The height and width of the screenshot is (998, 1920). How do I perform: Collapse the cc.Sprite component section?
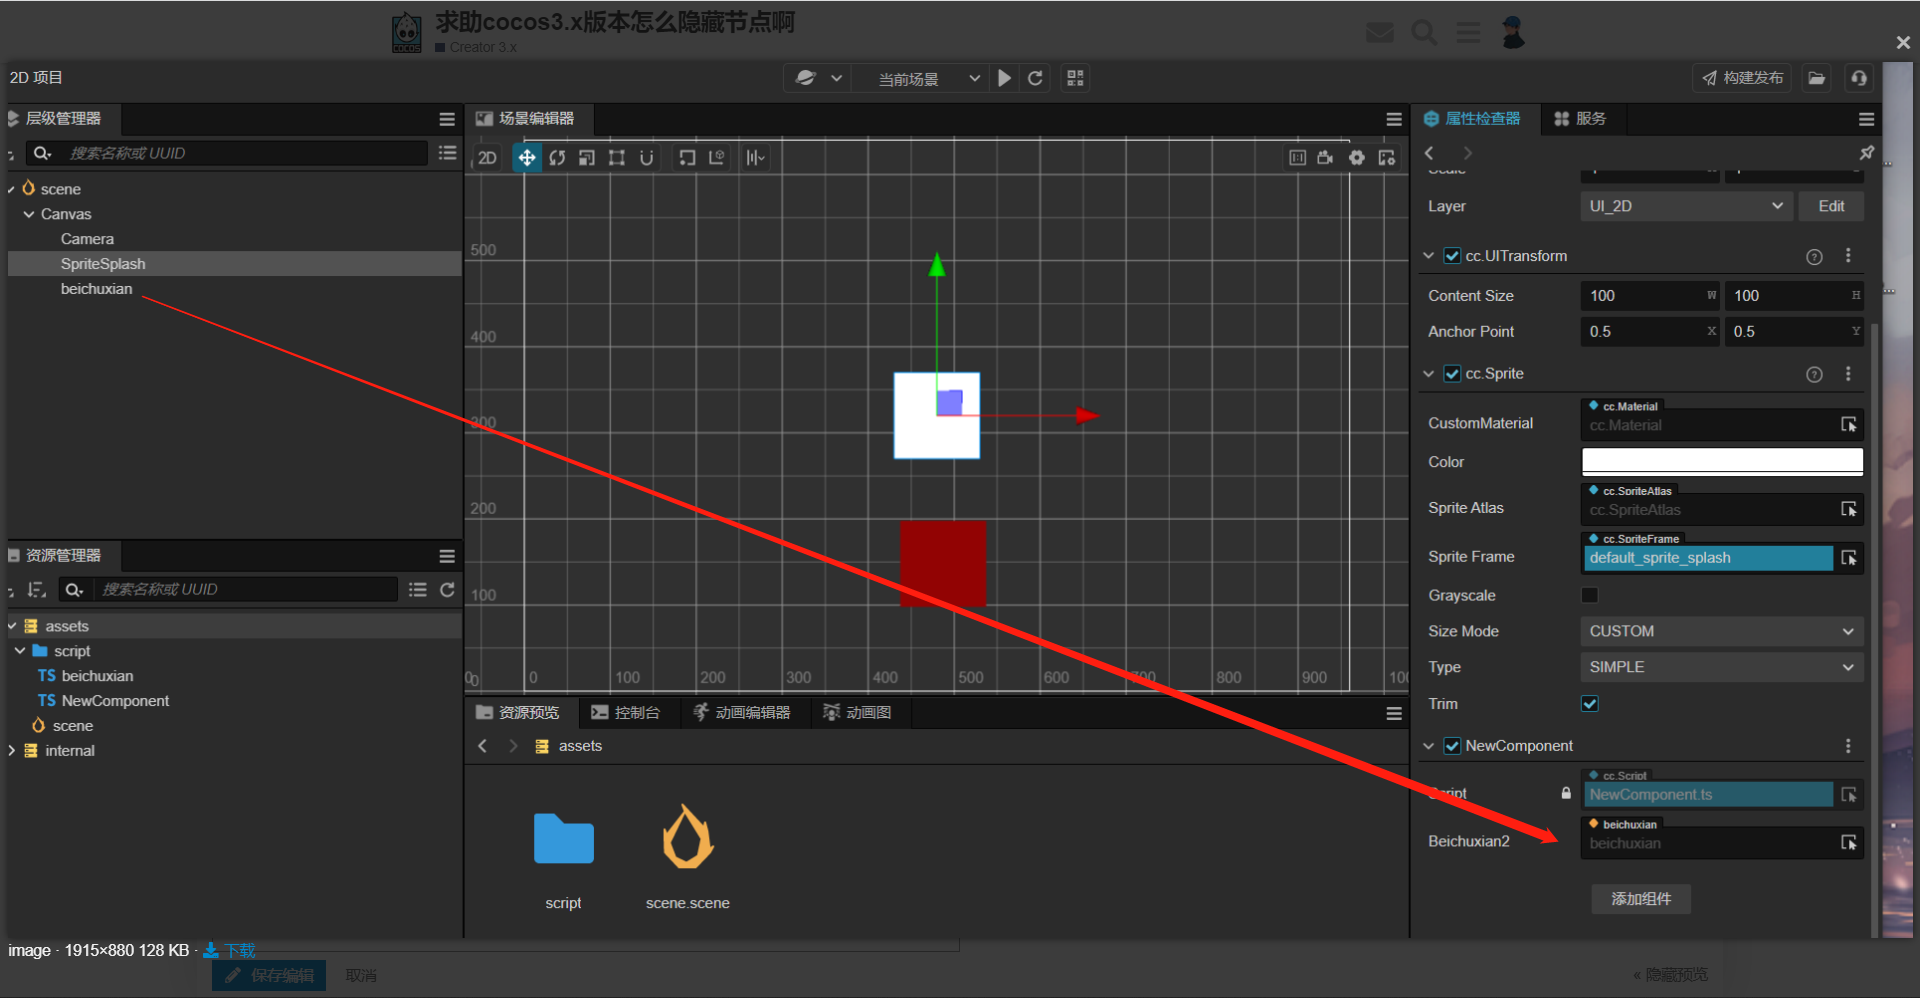[x=1429, y=374]
